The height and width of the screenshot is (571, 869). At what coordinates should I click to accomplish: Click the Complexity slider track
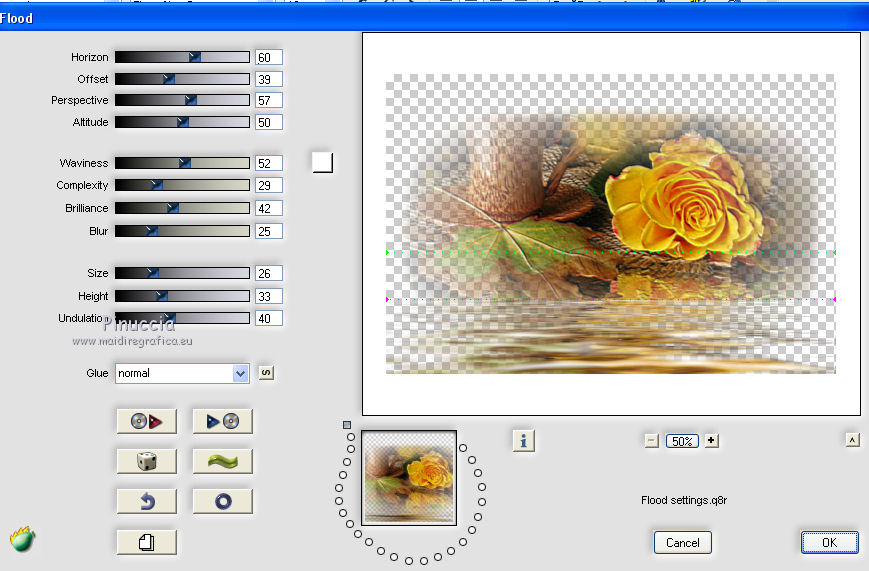[x=182, y=185]
